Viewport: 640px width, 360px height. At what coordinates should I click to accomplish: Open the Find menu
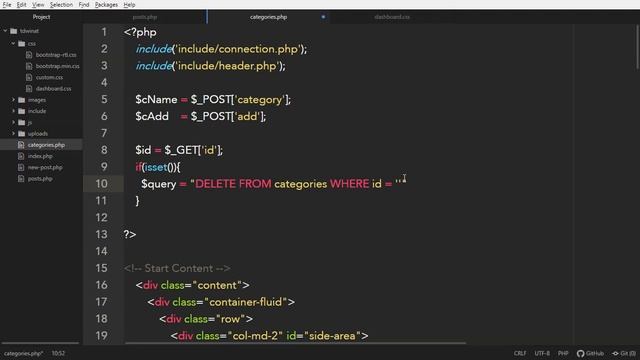[84, 4]
